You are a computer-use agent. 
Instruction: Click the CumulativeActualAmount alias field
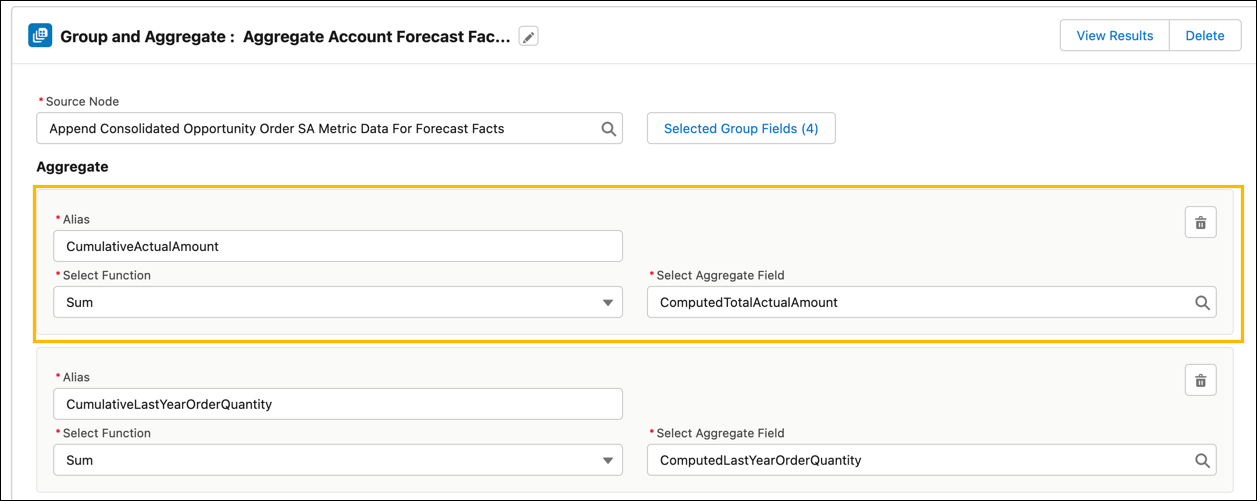pos(338,246)
